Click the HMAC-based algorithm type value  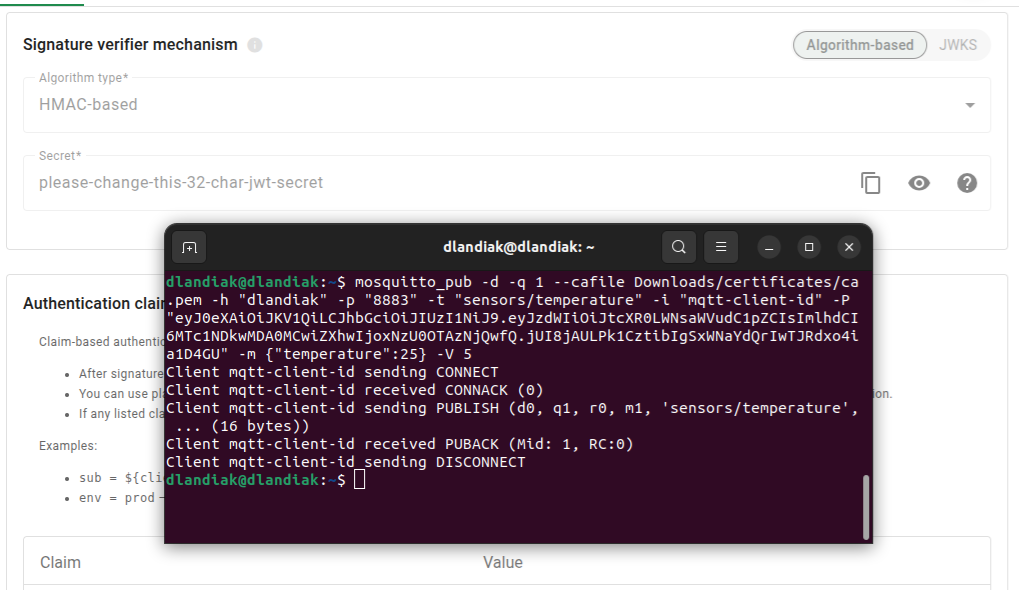coord(88,104)
